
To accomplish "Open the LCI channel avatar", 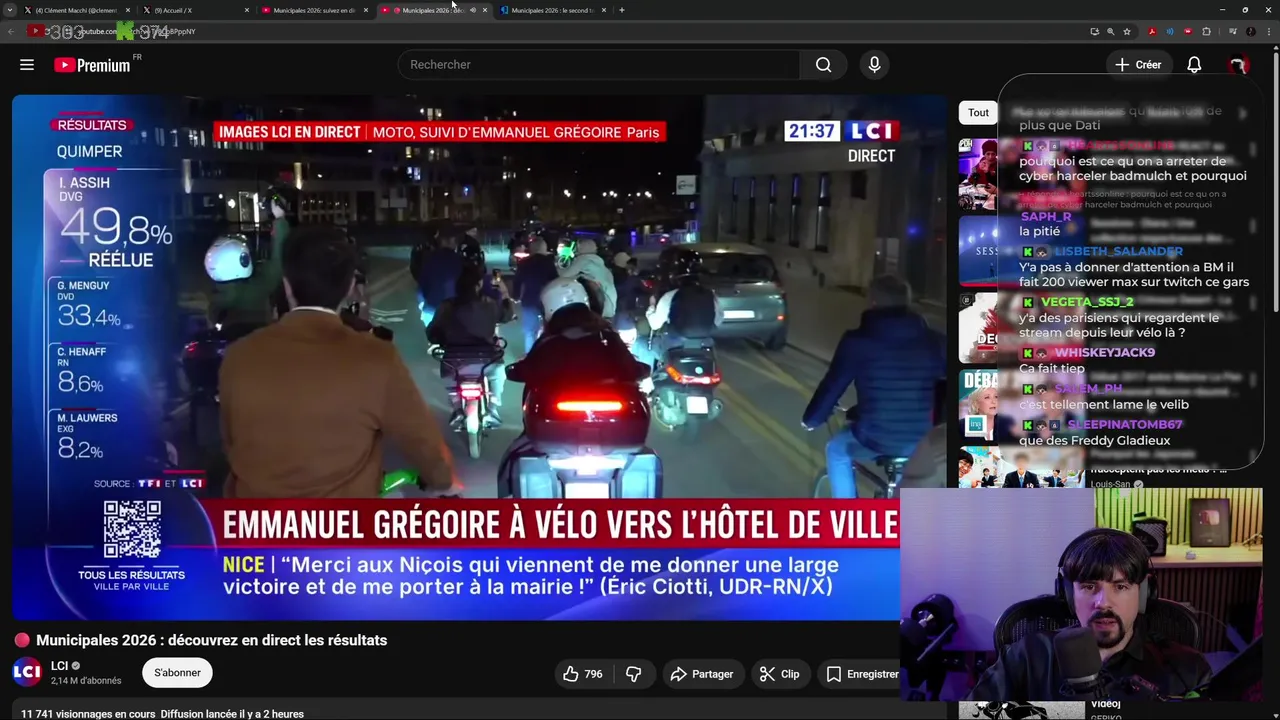I will pyautogui.click(x=27, y=672).
